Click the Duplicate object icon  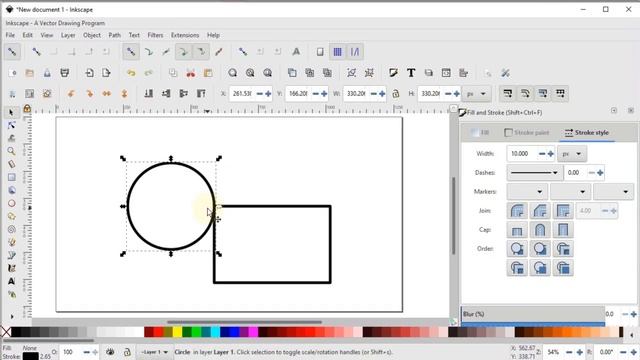coord(292,73)
